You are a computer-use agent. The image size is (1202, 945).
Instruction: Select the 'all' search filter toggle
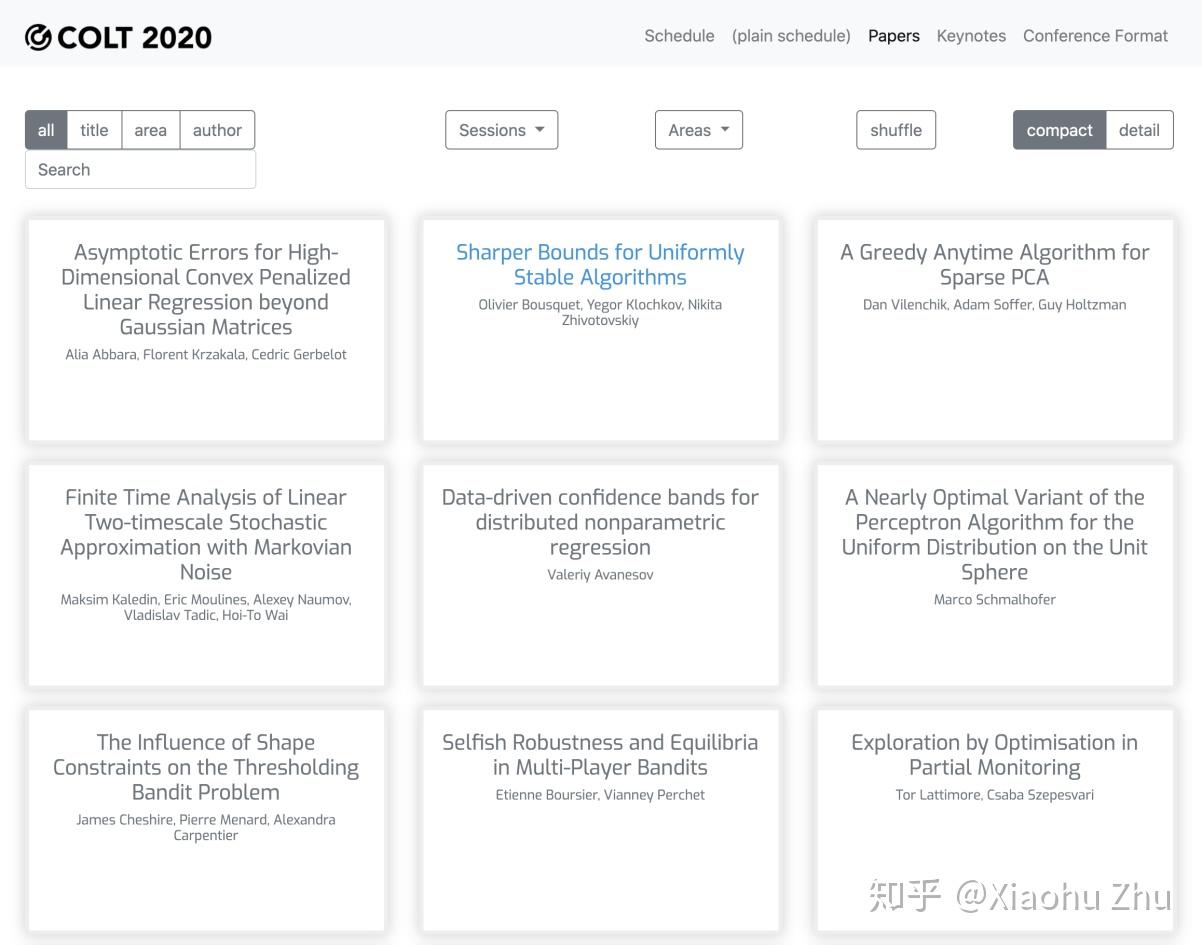46,130
